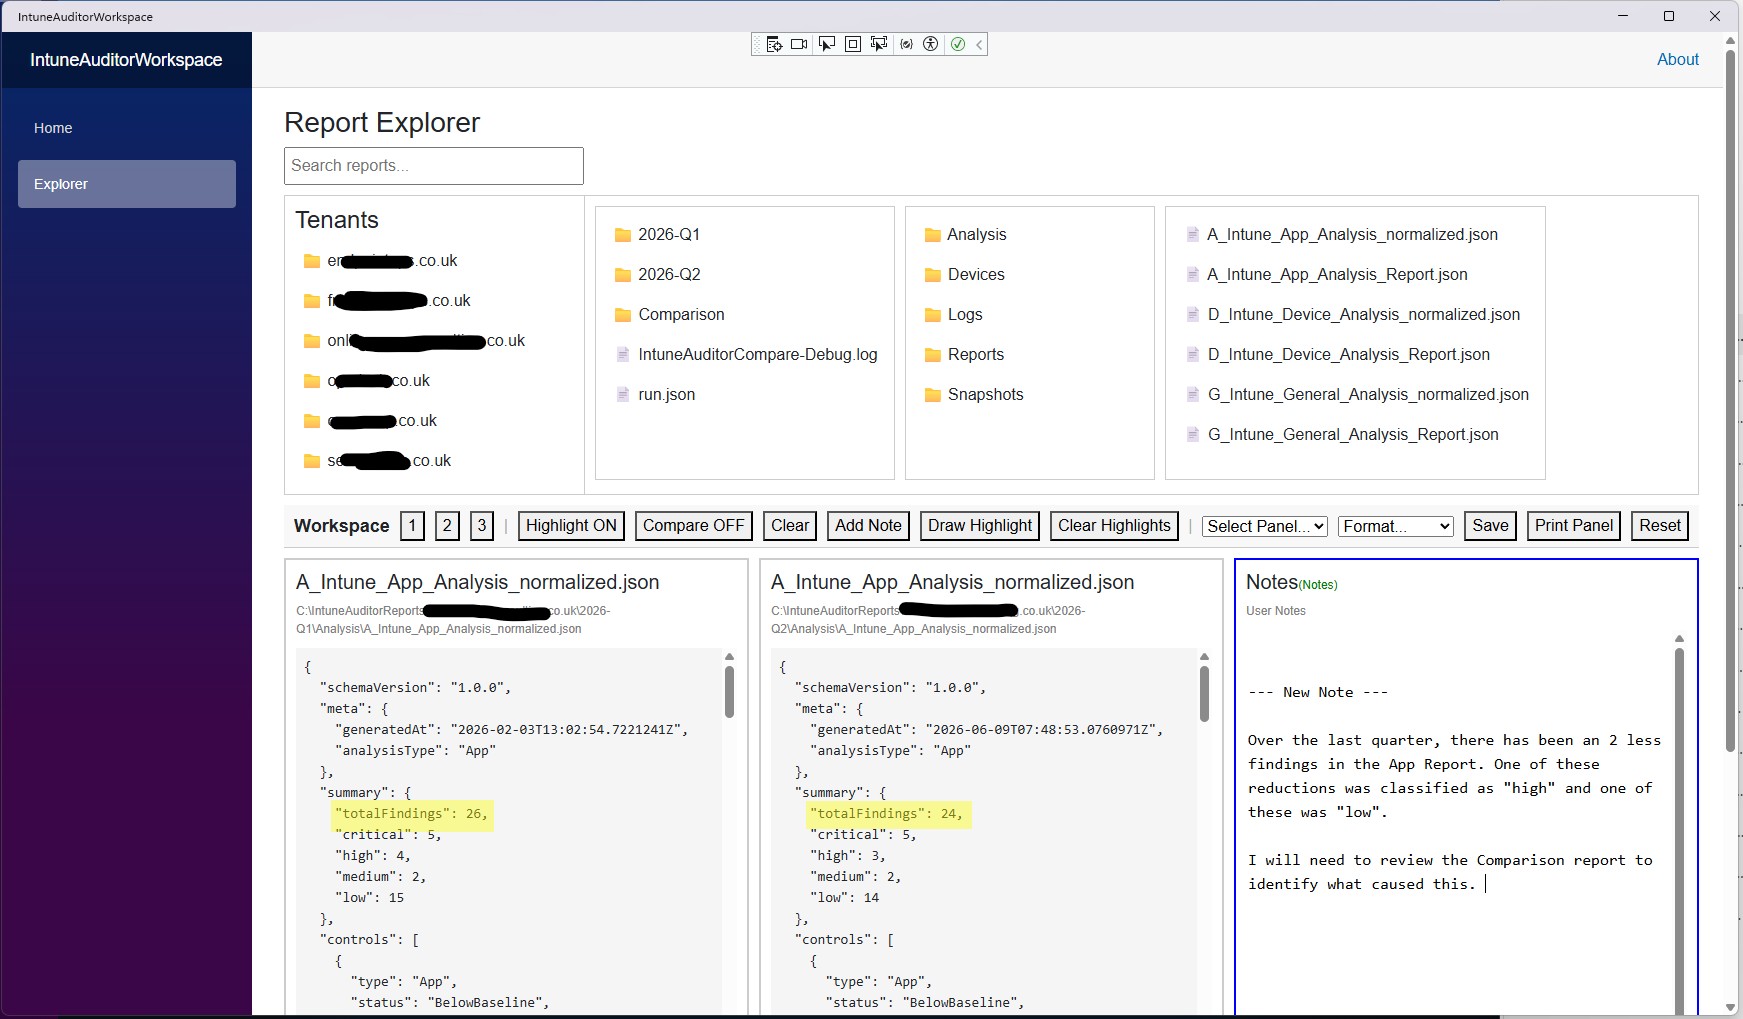The height and width of the screenshot is (1019, 1743).
Task: Click the Print Panel button
Action: point(1574,526)
